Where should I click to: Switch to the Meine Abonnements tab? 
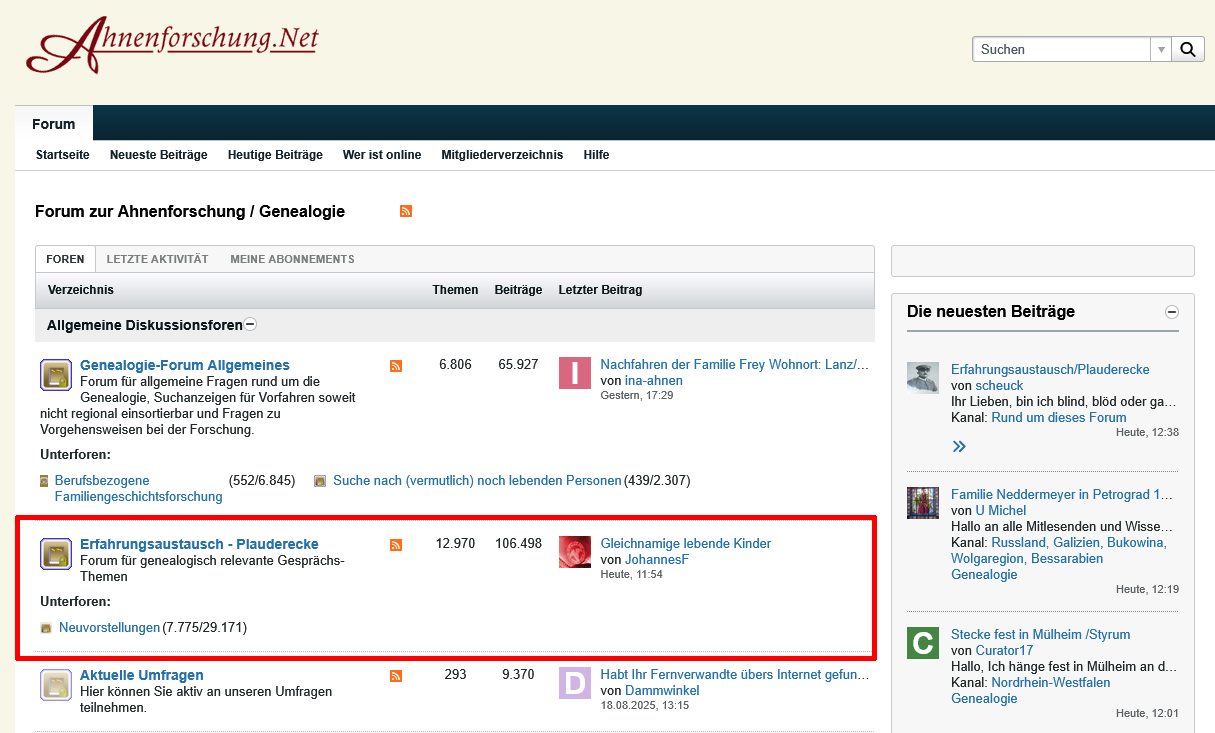pyautogui.click(x=292, y=259)
